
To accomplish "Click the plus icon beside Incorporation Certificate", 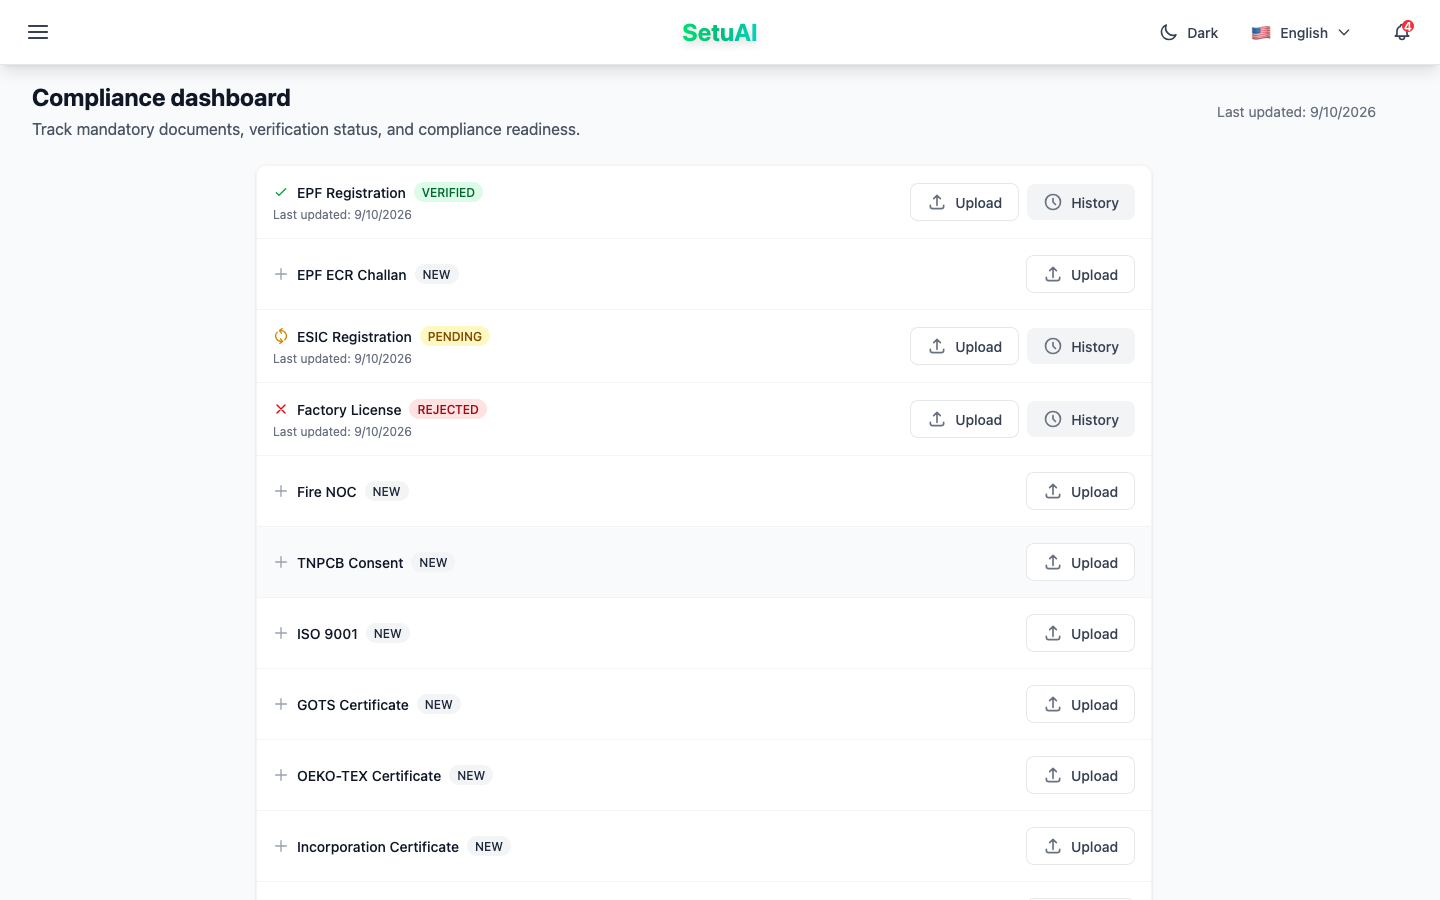I will pos(281,846).
